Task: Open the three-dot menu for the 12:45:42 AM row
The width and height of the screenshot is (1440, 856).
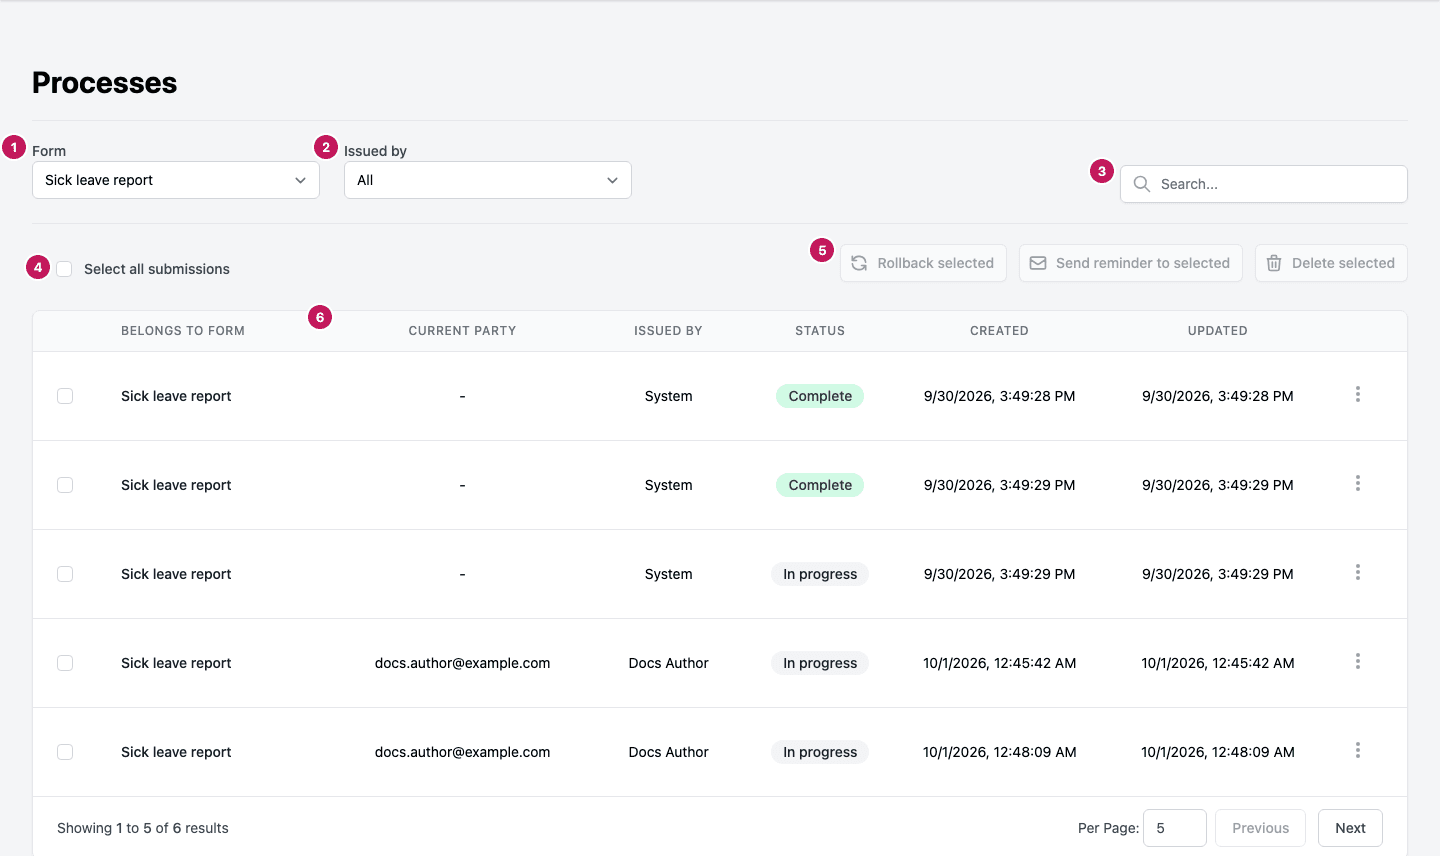Action: [1358, 662]
